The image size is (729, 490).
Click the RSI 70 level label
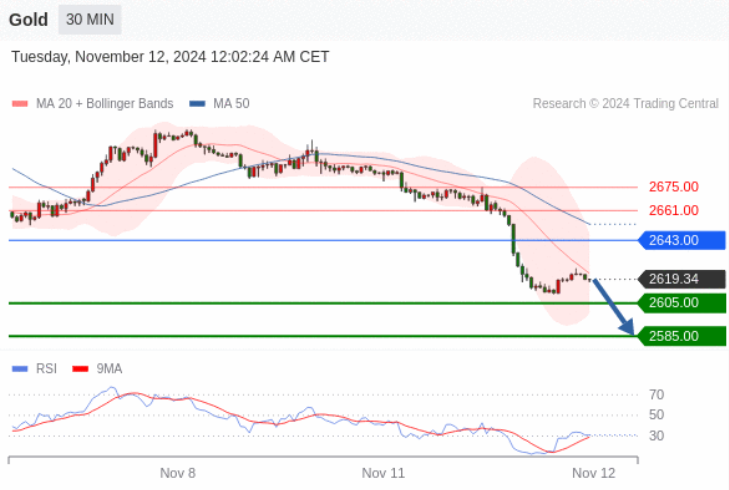pyautogui.click(x=656, y=395)
